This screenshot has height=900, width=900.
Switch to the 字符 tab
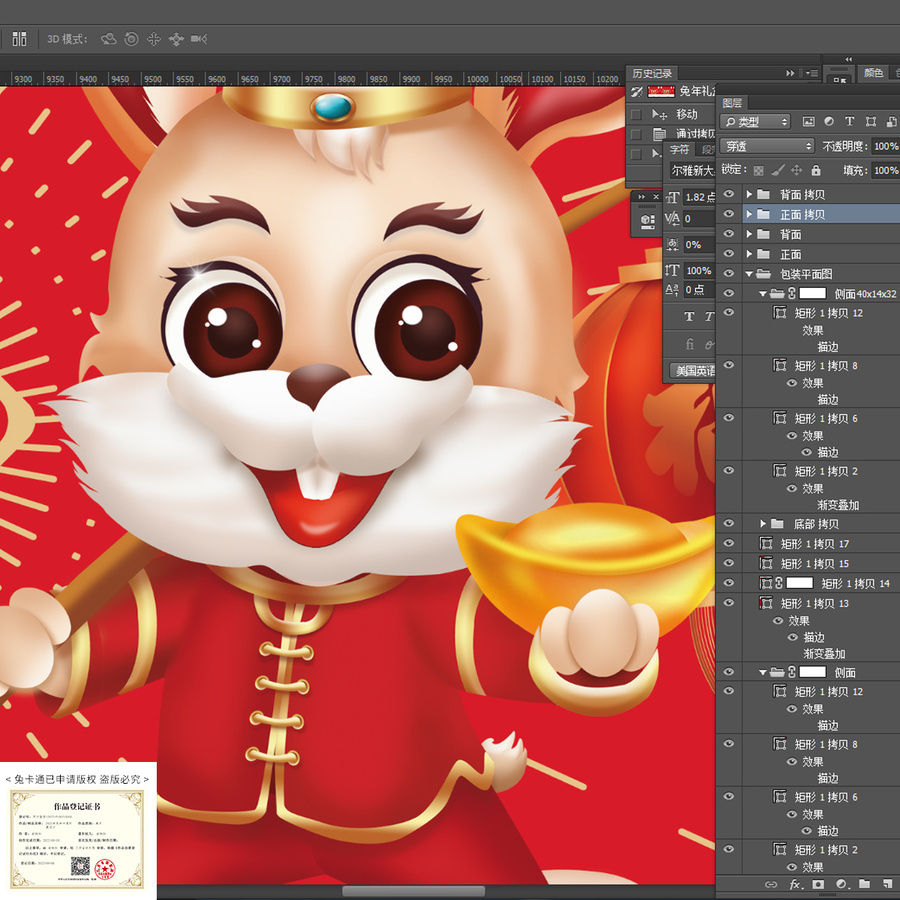click(x=680, y=150)
